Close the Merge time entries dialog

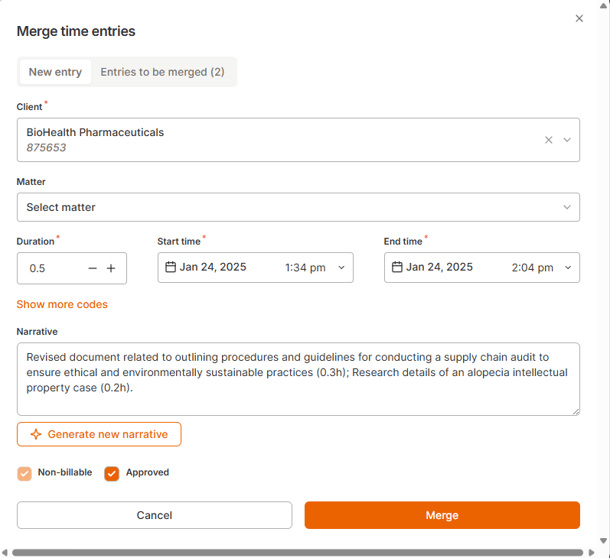579,19
